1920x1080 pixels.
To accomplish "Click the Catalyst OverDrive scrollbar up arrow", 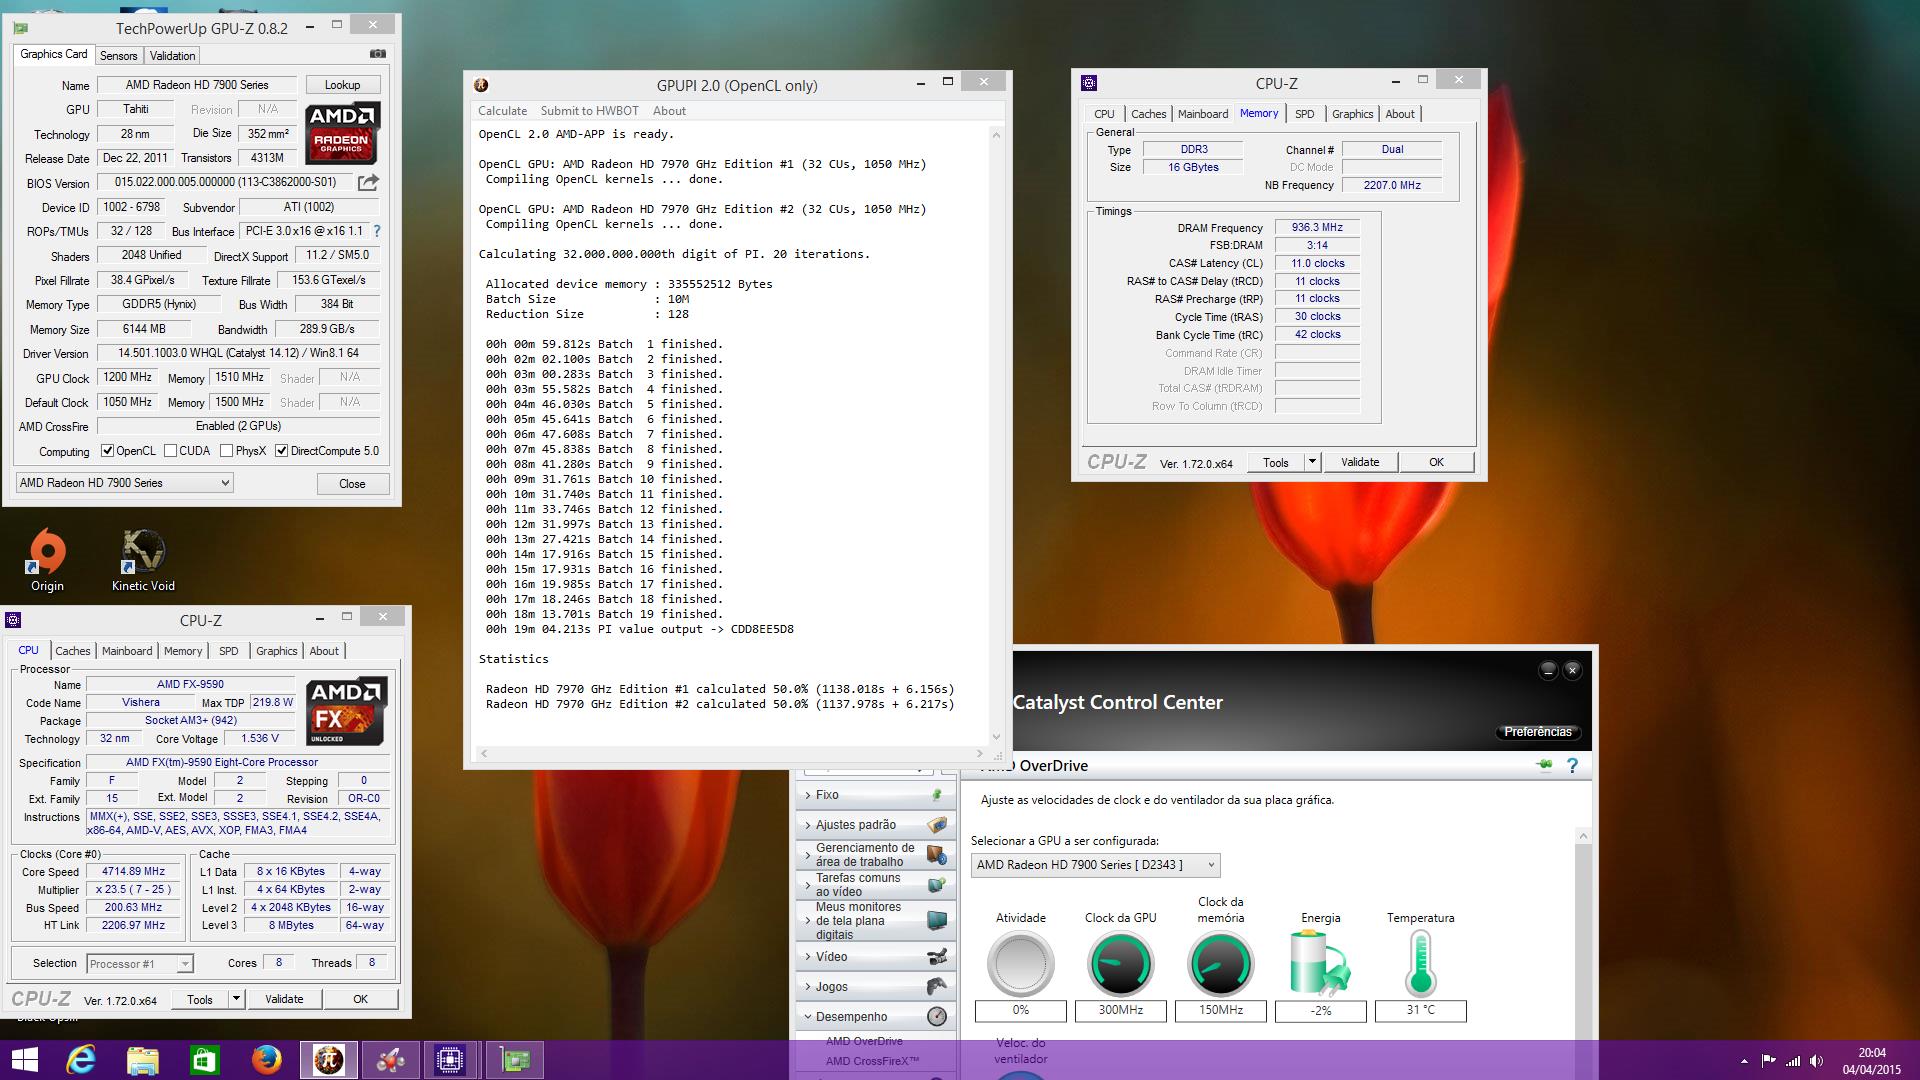I will point(1582,836).
